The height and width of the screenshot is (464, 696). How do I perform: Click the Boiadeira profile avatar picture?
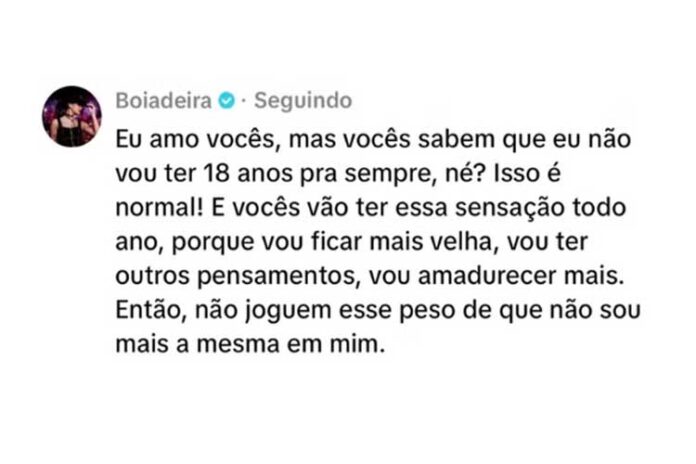coord(71,116)
